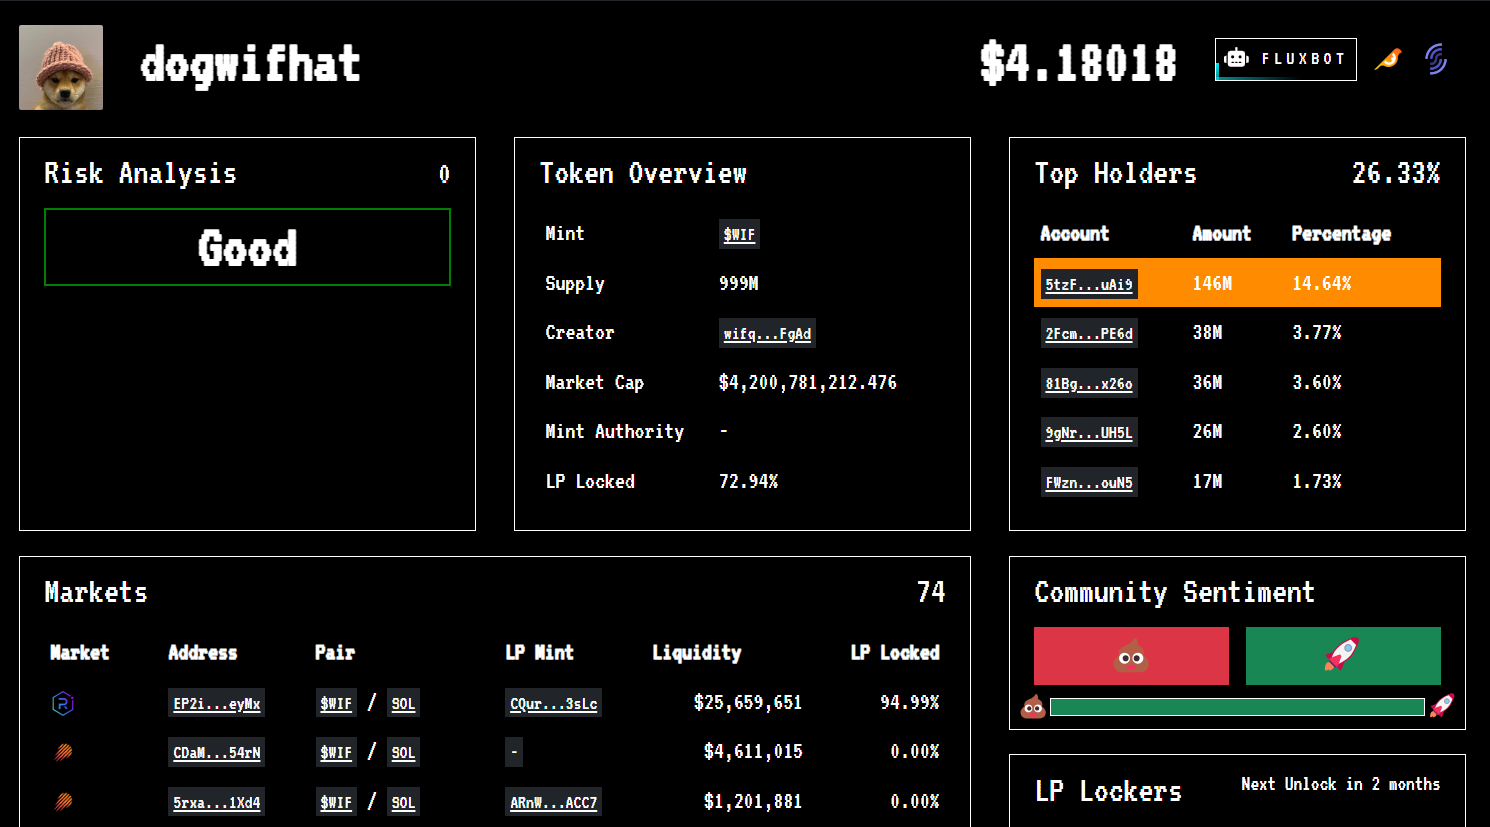Vote bullish with the green rocket button
The image size is (1490, 827).
(x=1343, y=656)
